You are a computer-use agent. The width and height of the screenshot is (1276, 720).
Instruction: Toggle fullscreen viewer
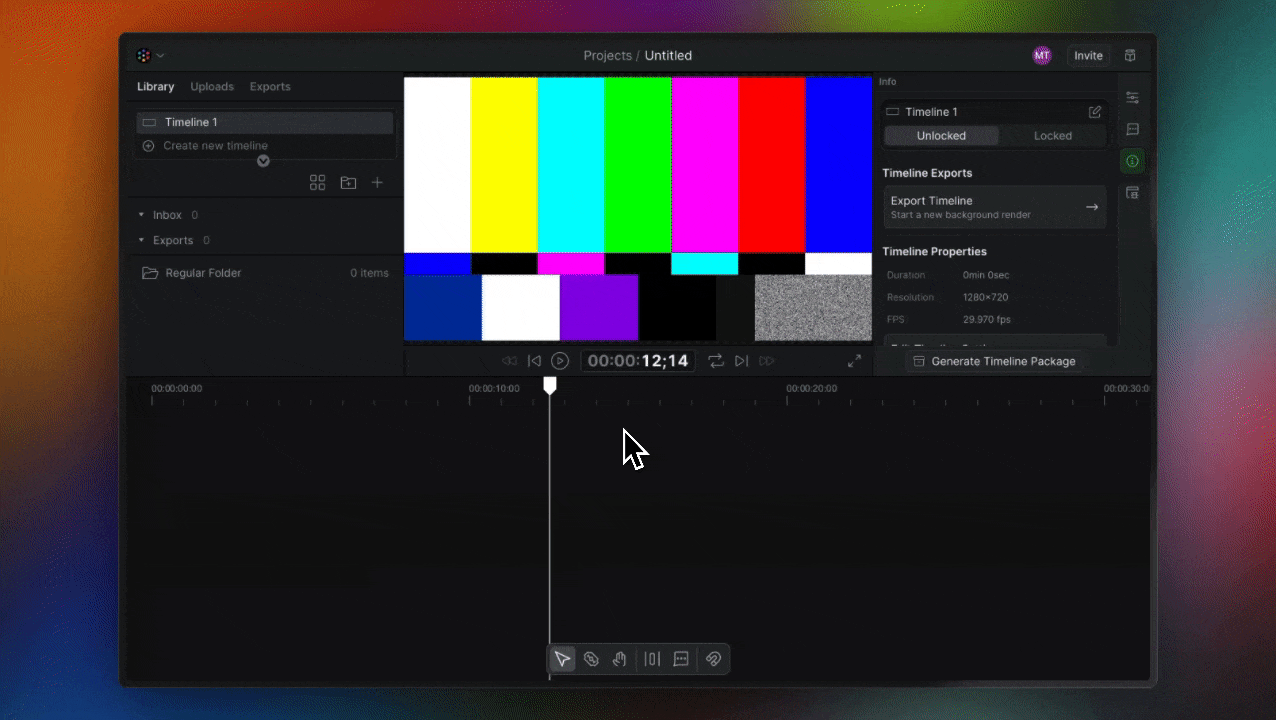click(854, 361)
